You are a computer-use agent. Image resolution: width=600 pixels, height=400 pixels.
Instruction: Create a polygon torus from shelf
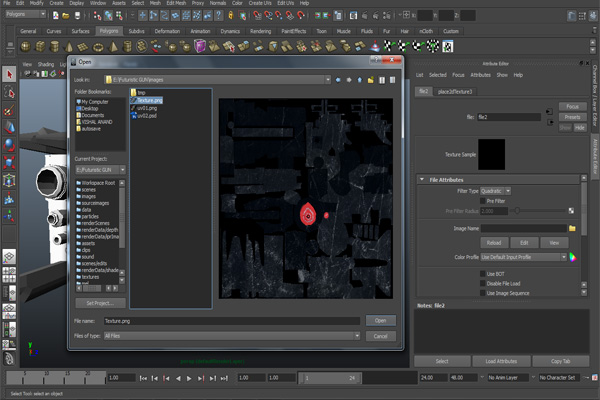pyautogui.click(x=98, y=47)
